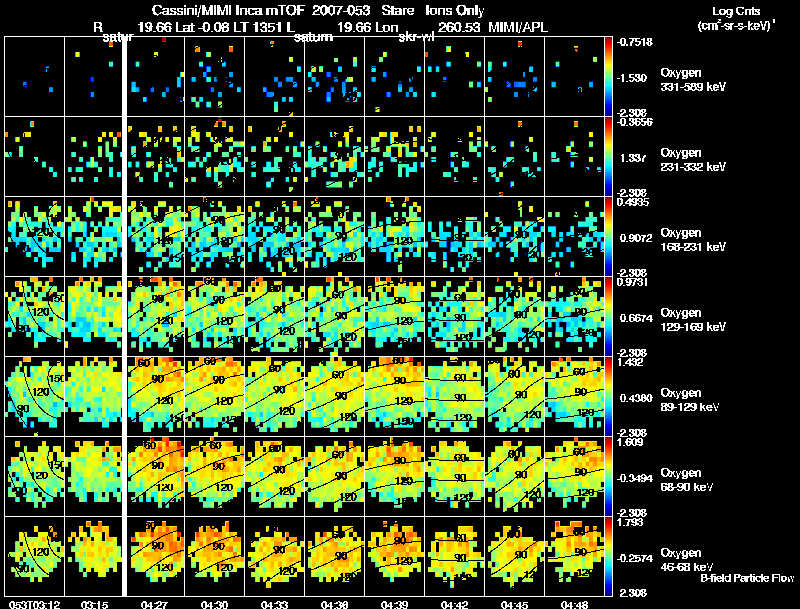The image size is (800, 609).
Task: Click the '04:27' time label
Action: tap(154, 604)
